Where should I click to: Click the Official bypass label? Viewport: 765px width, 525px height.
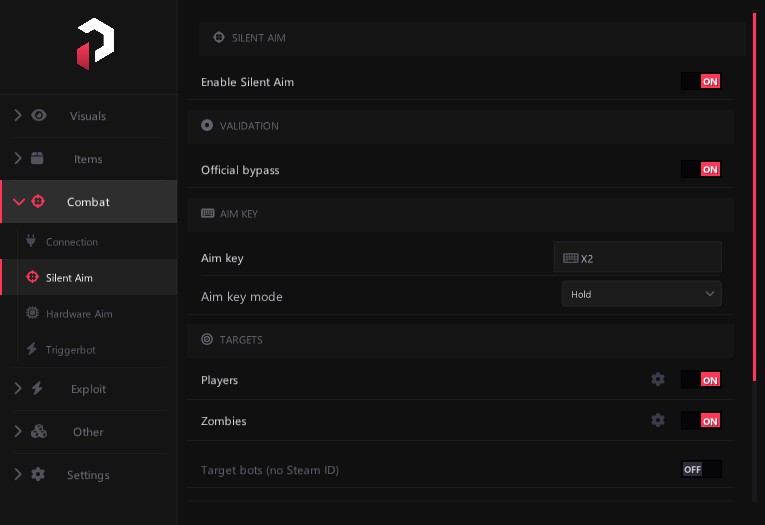point(240,170)
